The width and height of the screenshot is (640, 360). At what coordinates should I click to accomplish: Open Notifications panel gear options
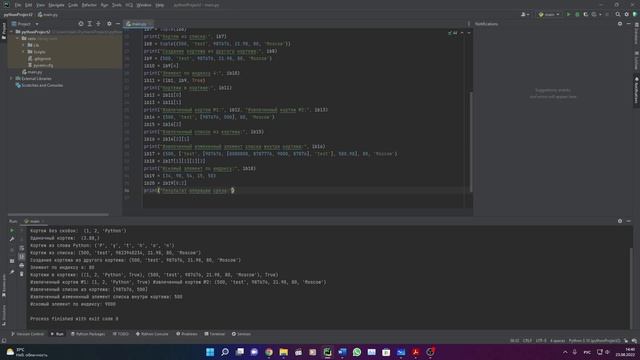coord(620,24)
